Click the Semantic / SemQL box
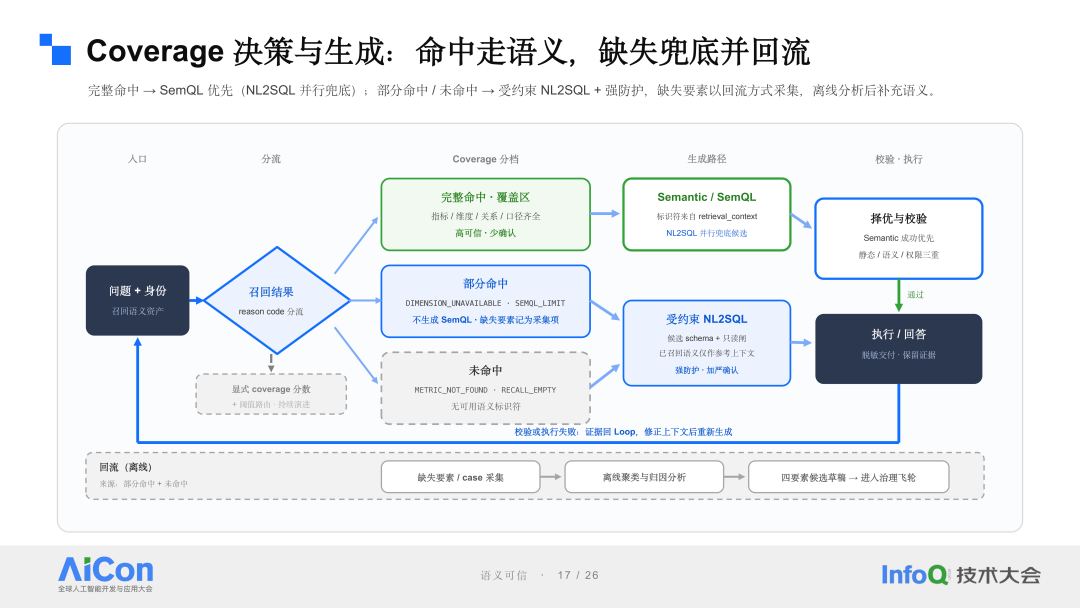Screen dimensions: 1080x608 pyautogui.click(x=707, y=214)
